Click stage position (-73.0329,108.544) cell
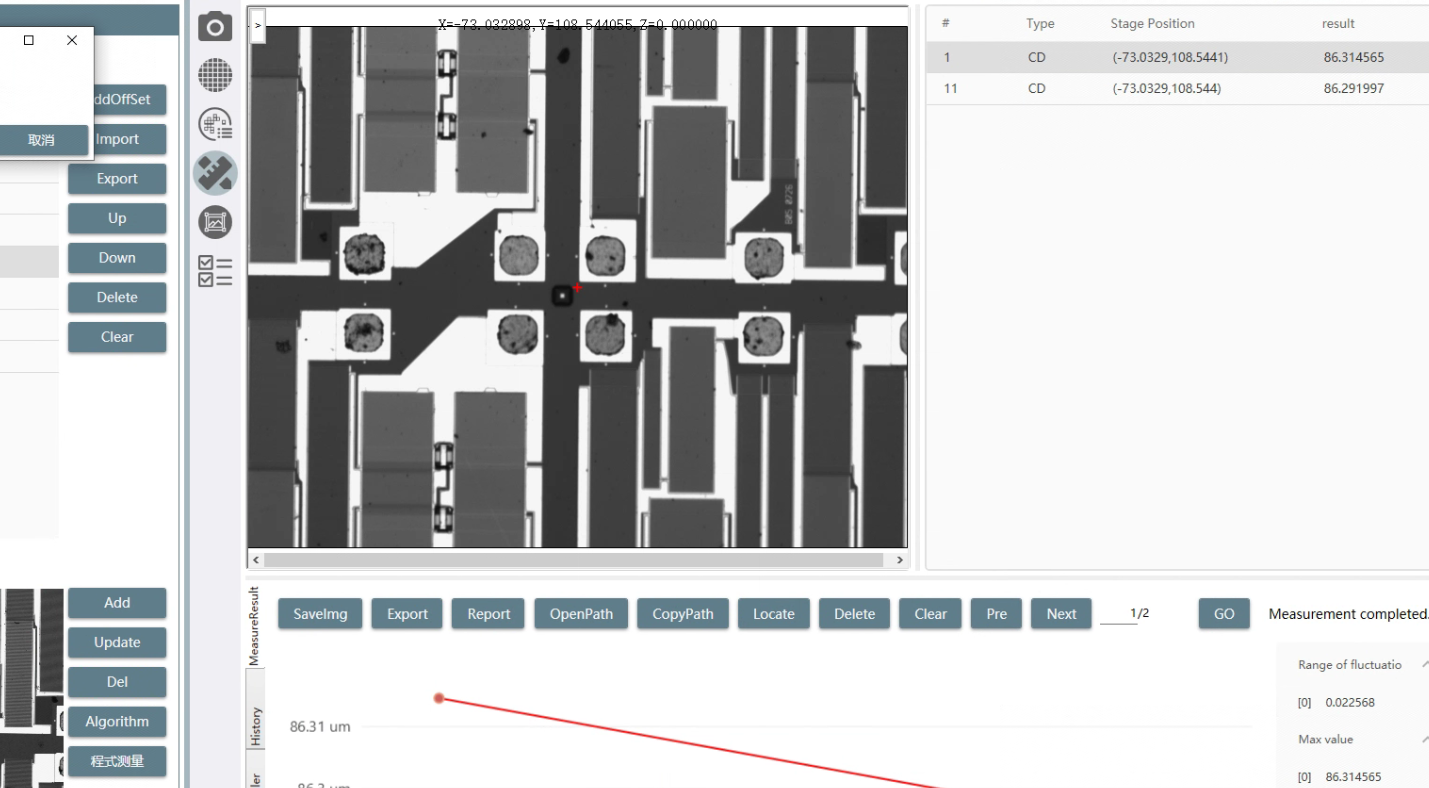Image resolution: width=1429 pixels, height=788 pixels. point(1167,88)
